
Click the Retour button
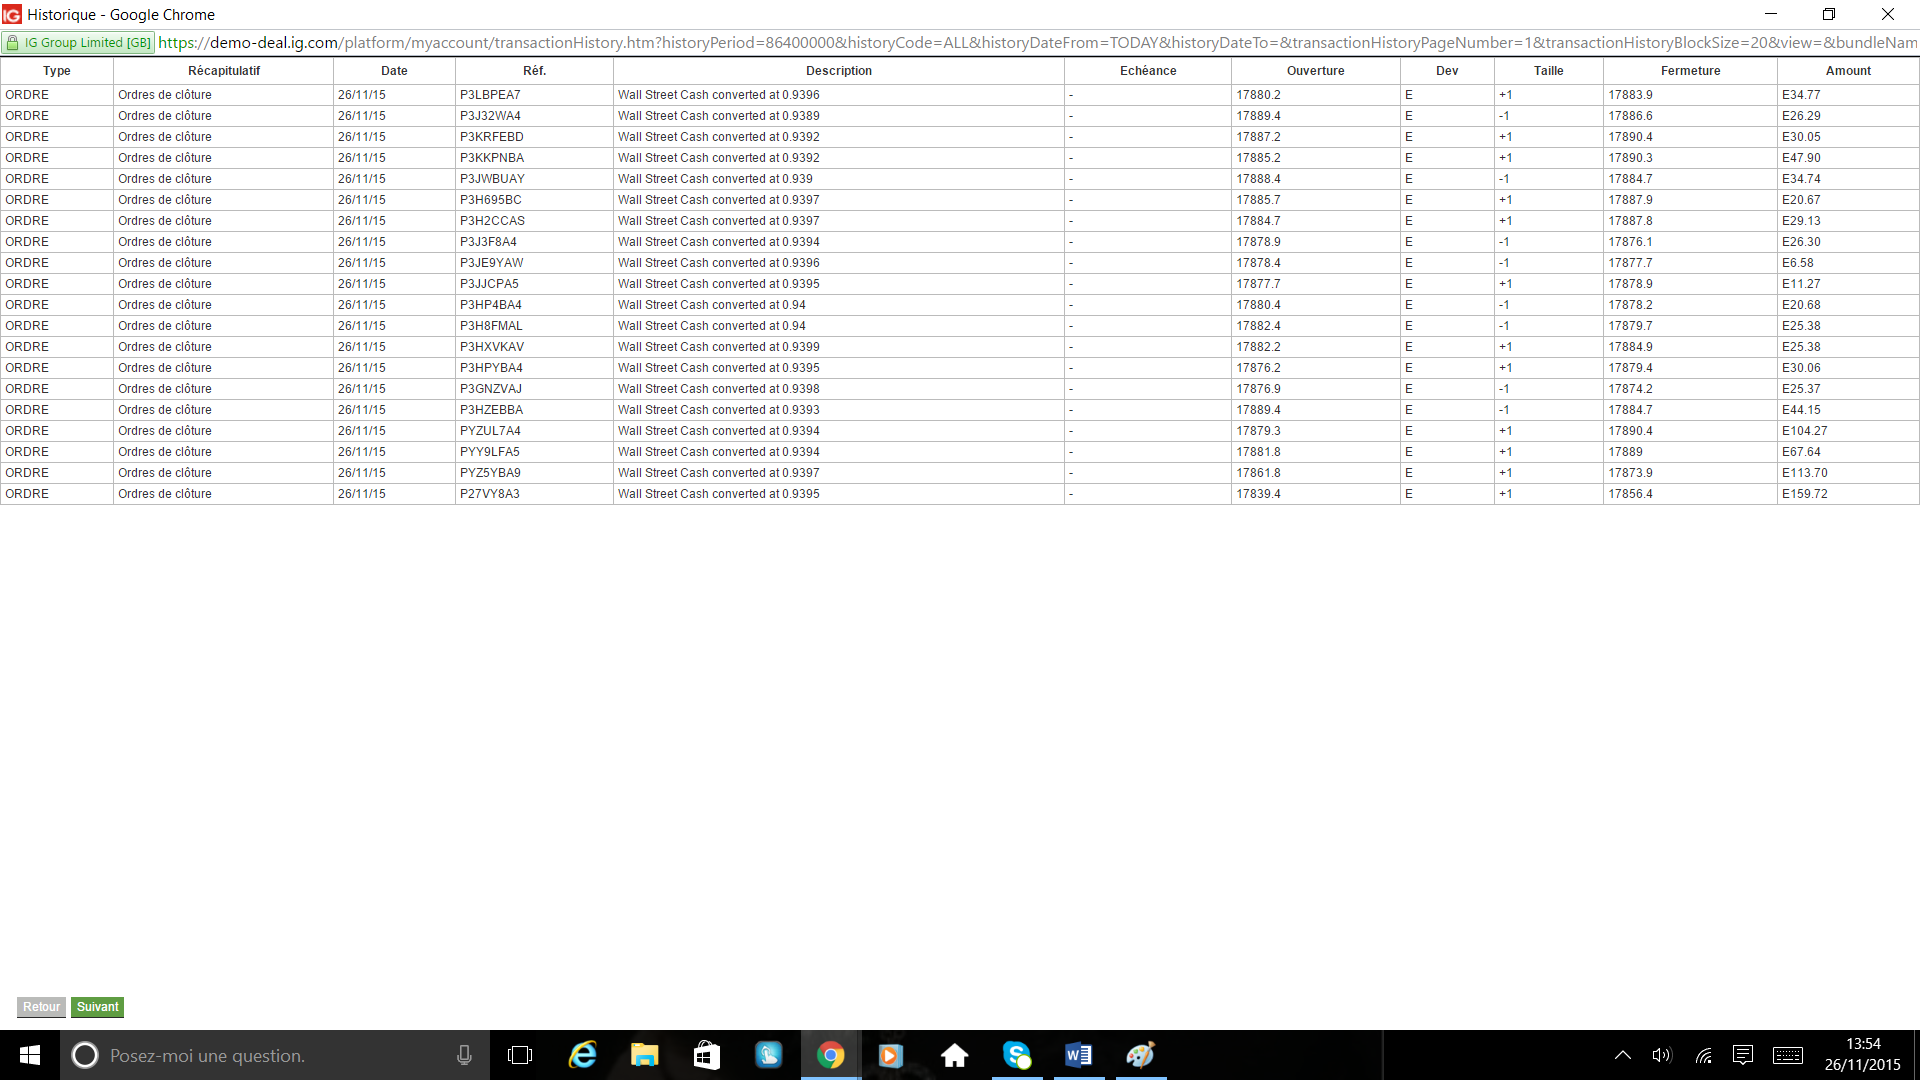[41, 1007]
